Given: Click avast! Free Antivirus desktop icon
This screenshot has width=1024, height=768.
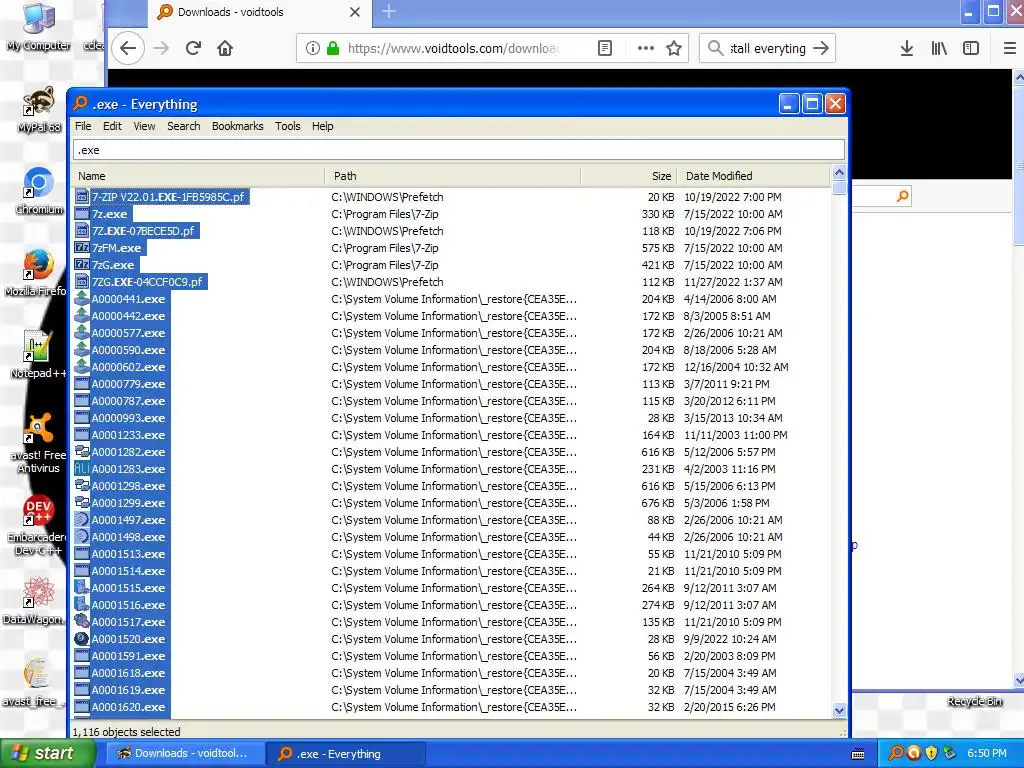Looking at the screenshot, I should pos(39,442).
